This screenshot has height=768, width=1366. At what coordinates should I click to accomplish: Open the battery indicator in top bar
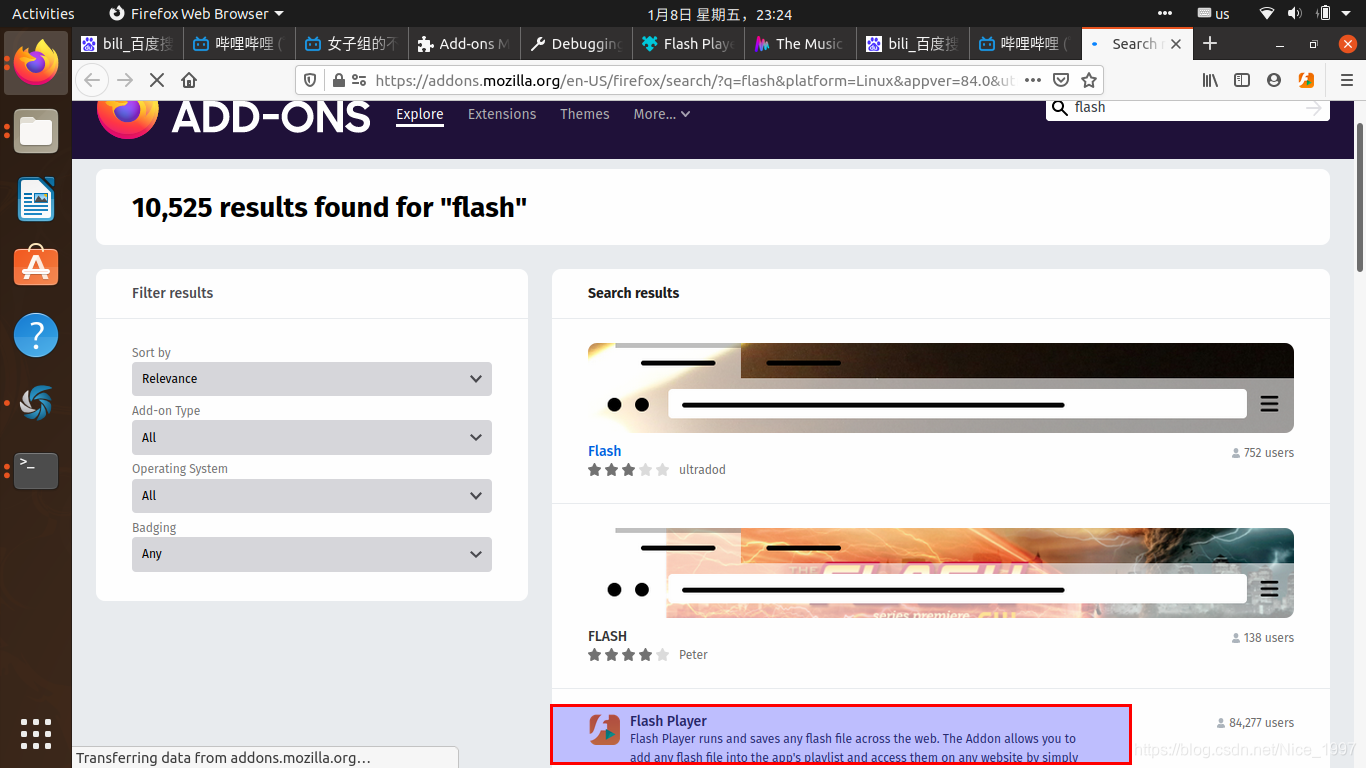point(1324,13)
